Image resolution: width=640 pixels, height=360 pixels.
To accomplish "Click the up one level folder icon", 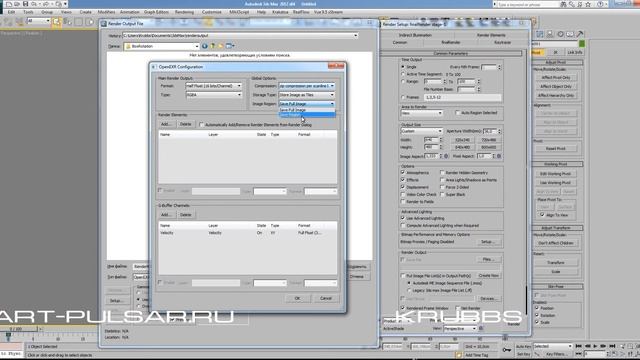I will (213, 46).
